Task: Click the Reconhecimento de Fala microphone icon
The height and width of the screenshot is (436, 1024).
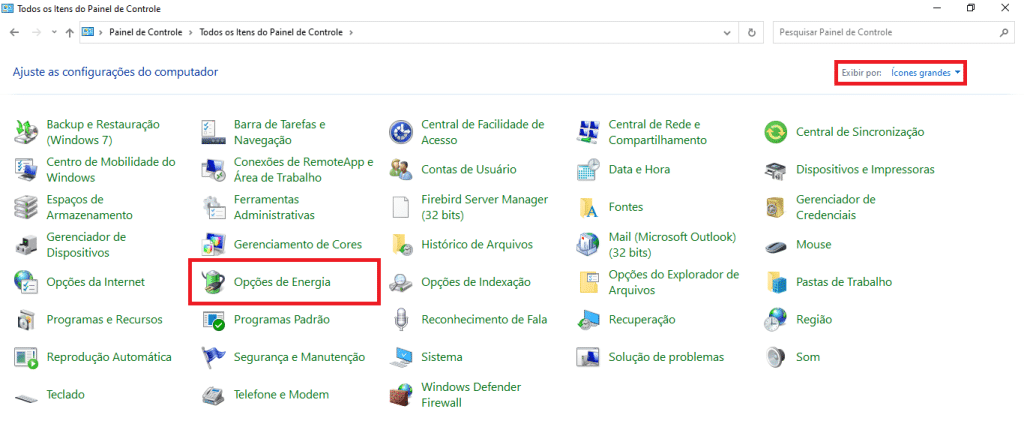Action: (401, 319)
